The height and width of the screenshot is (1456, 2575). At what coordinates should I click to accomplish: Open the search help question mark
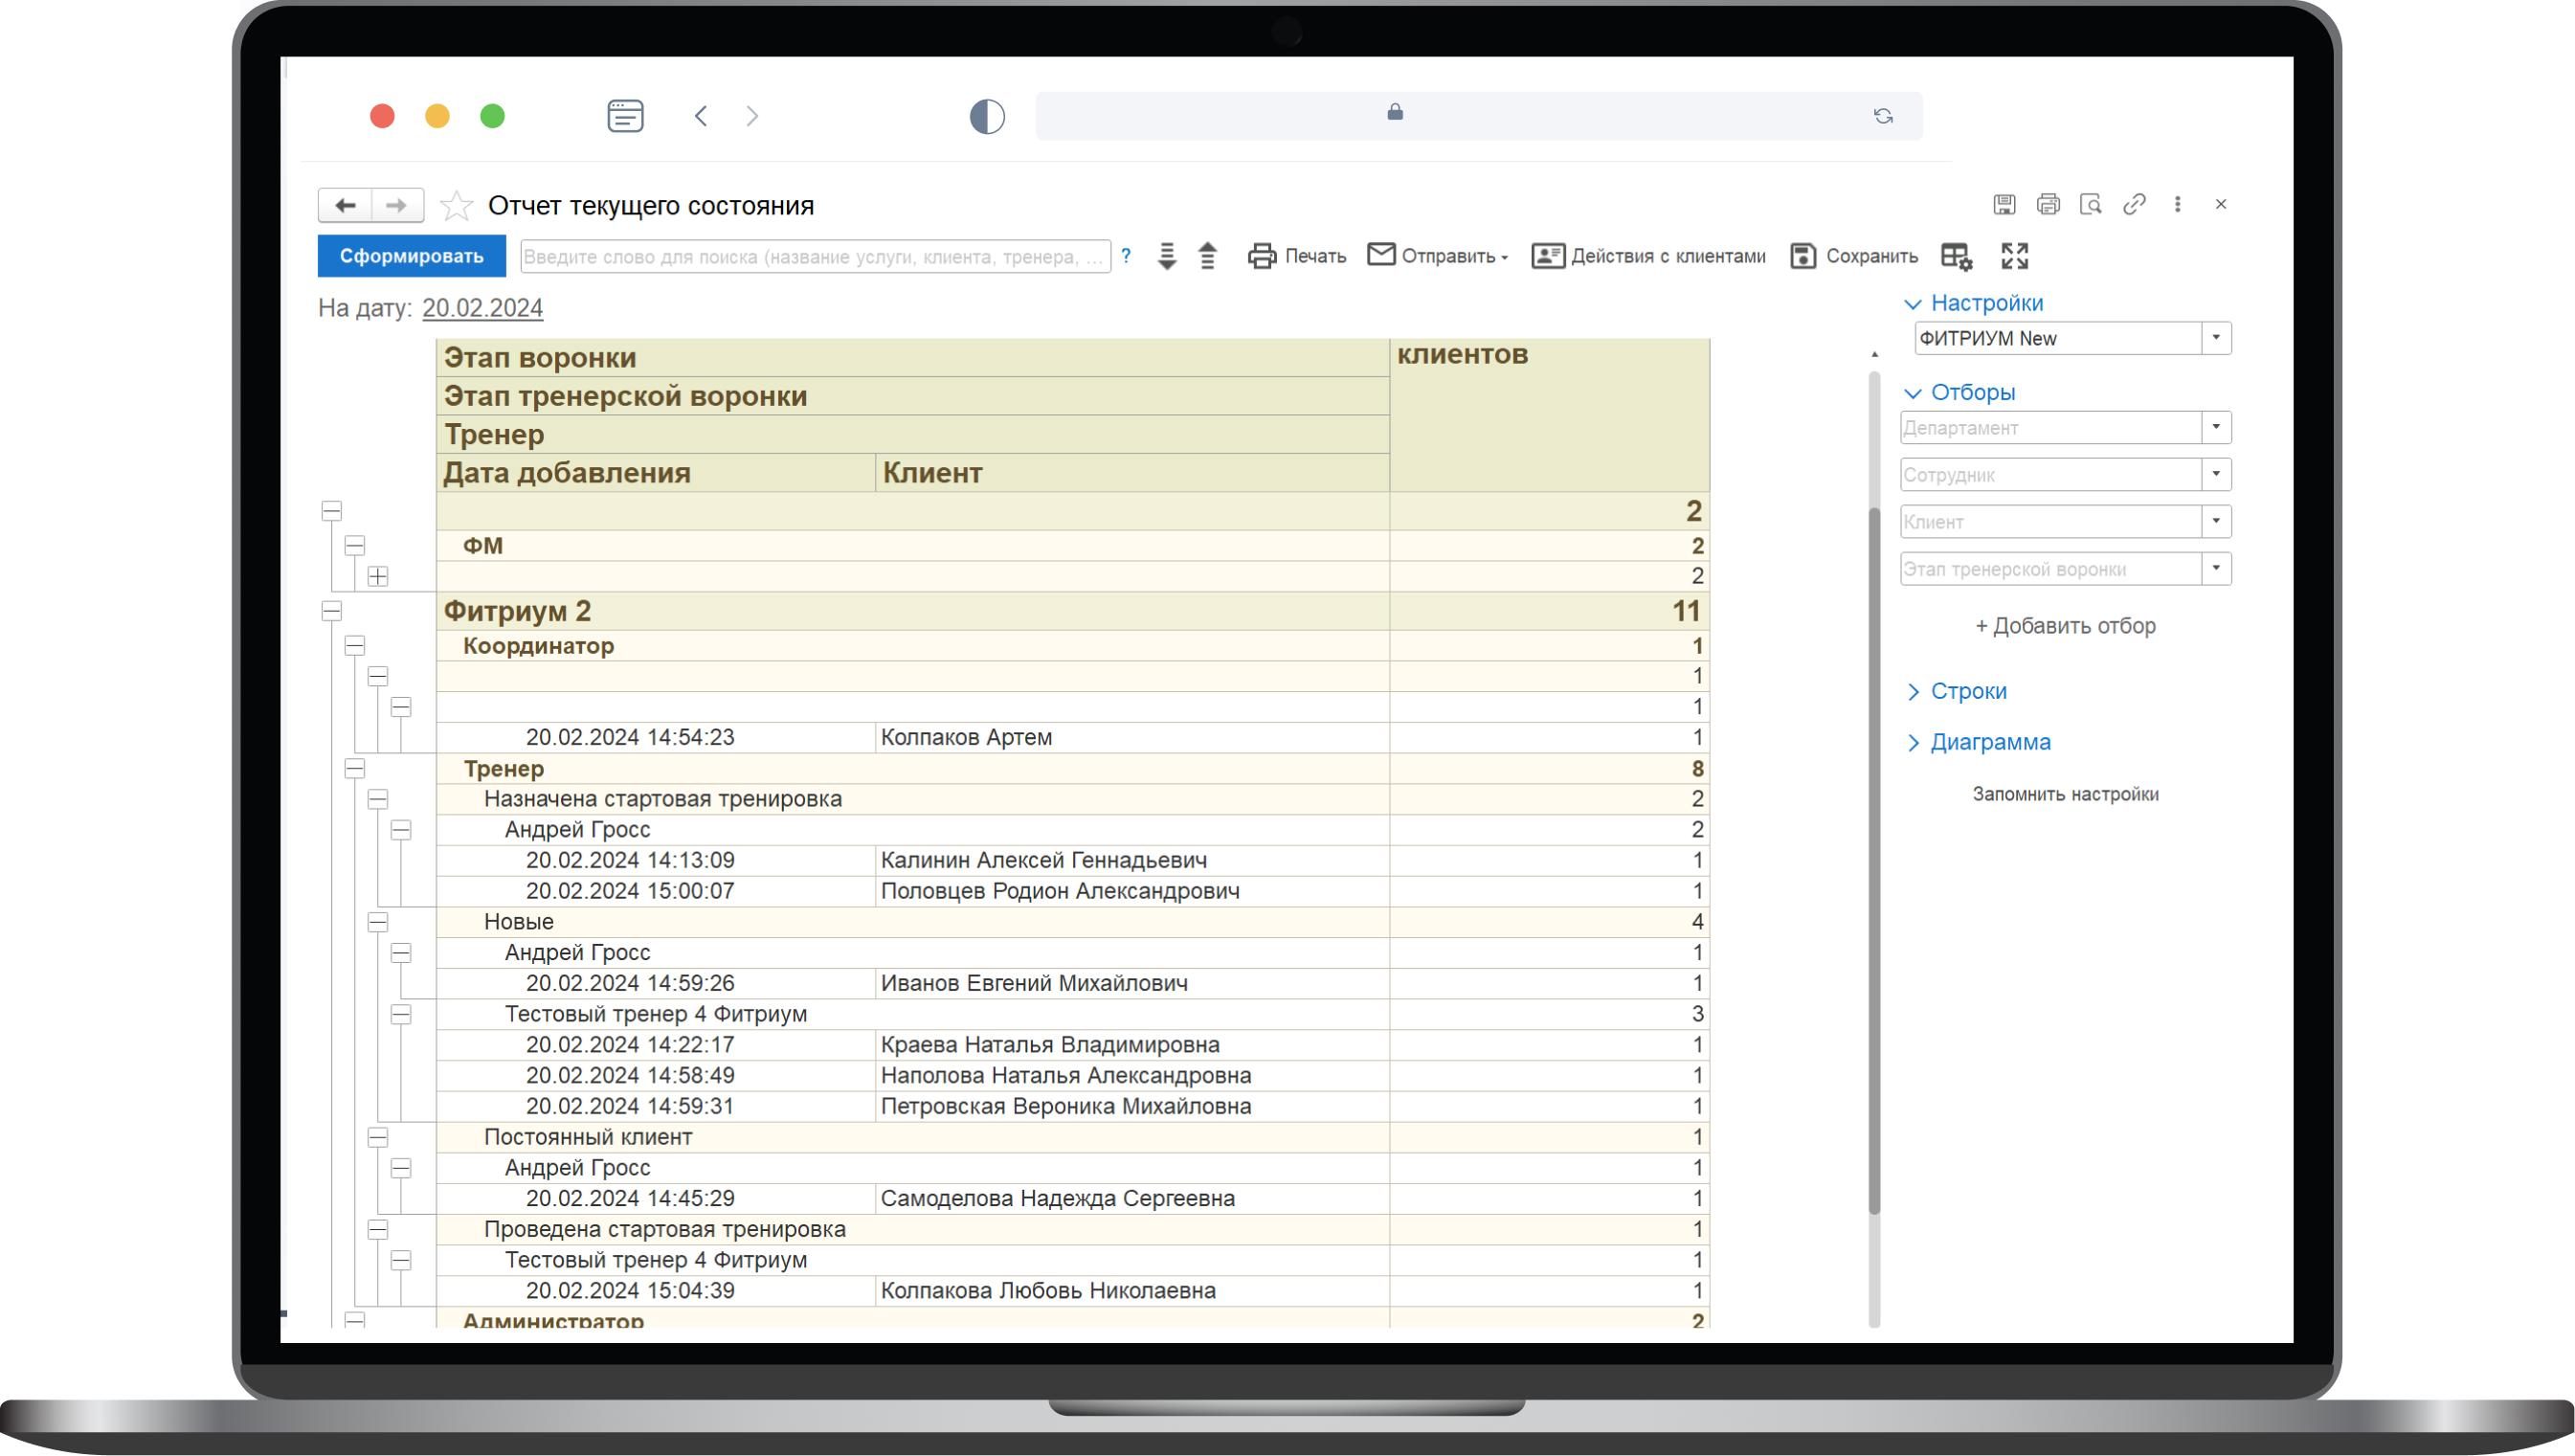click(1126, 256)
